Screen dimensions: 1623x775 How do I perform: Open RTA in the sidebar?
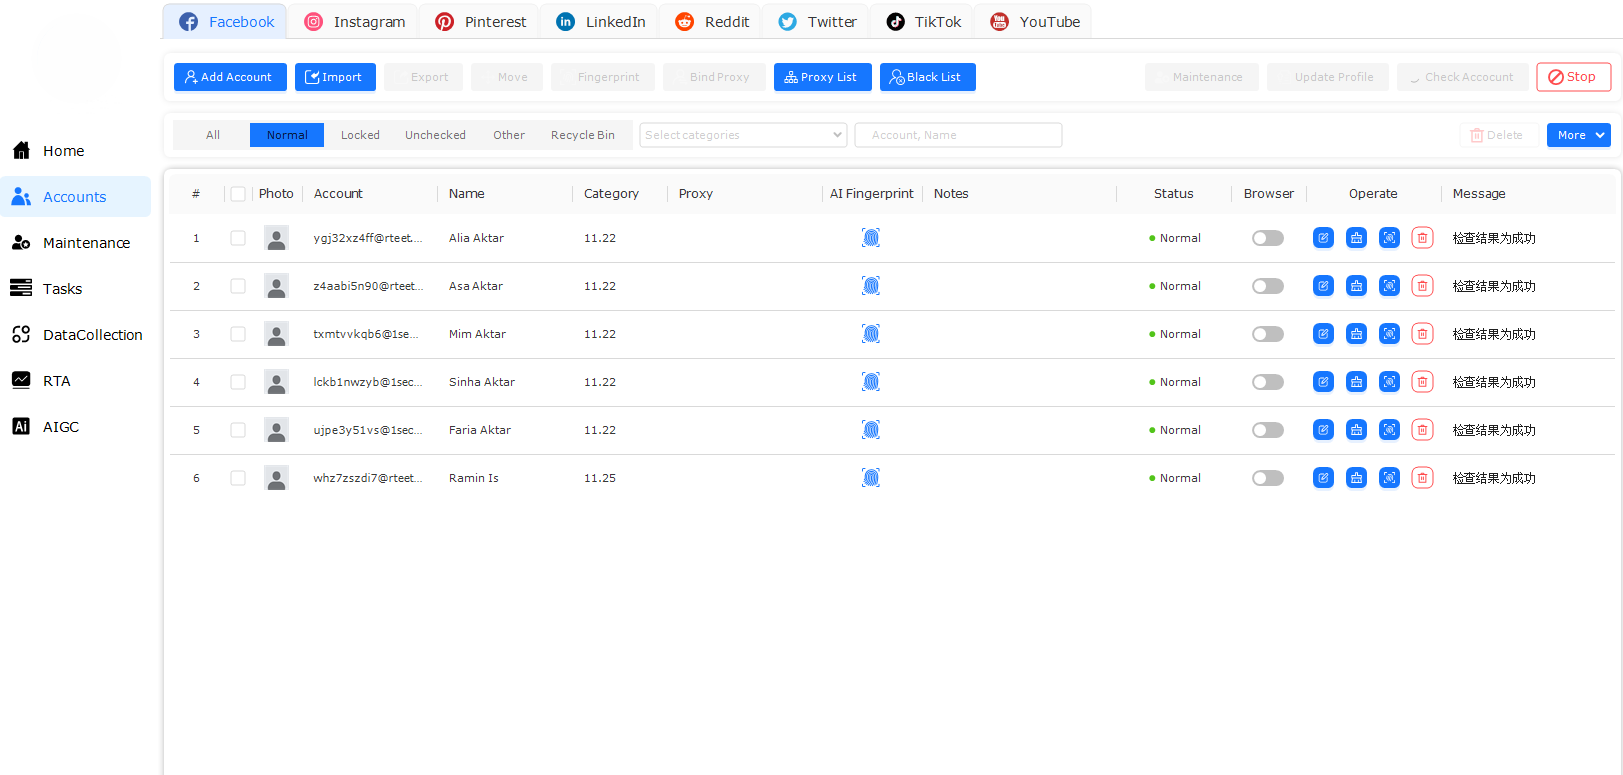[x=75, y=381]
